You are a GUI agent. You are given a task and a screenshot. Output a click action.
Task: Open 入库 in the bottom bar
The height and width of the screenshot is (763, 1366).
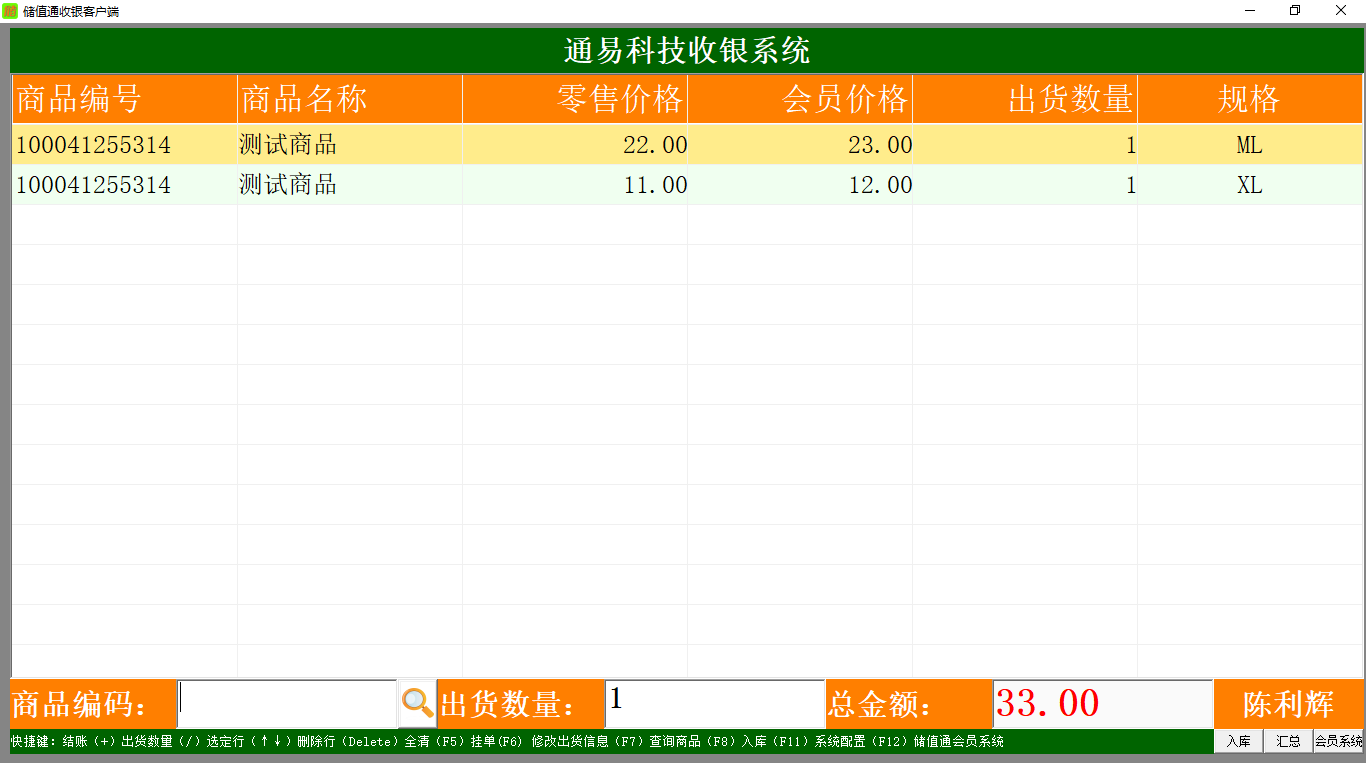(x=1238, y=741)
